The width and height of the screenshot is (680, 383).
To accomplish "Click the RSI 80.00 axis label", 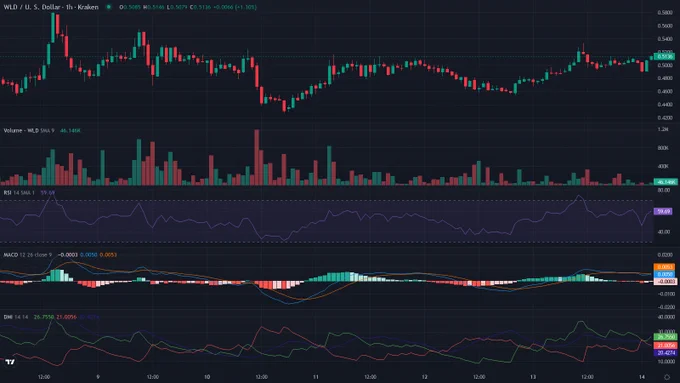I will (664, 190).
